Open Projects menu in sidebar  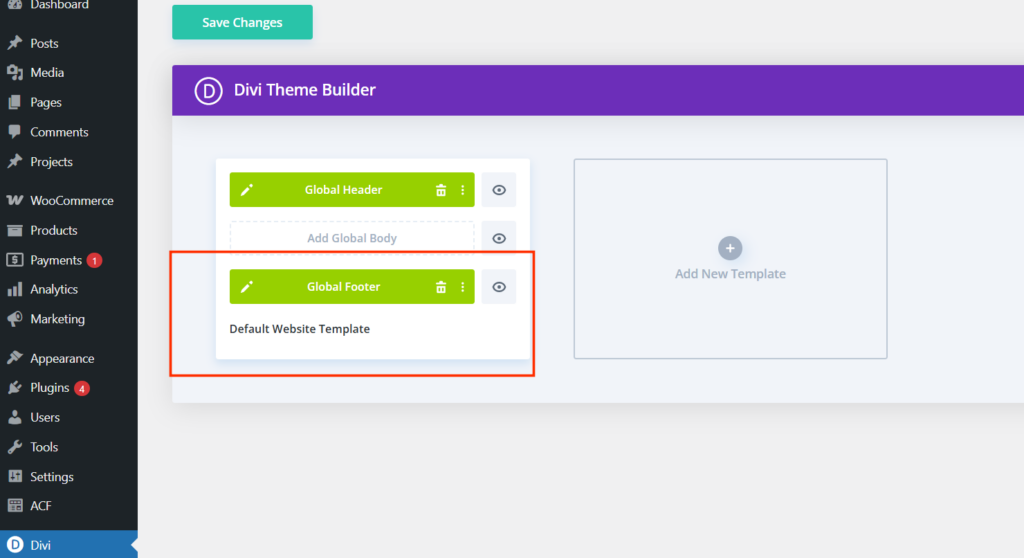tap(69, 162)
